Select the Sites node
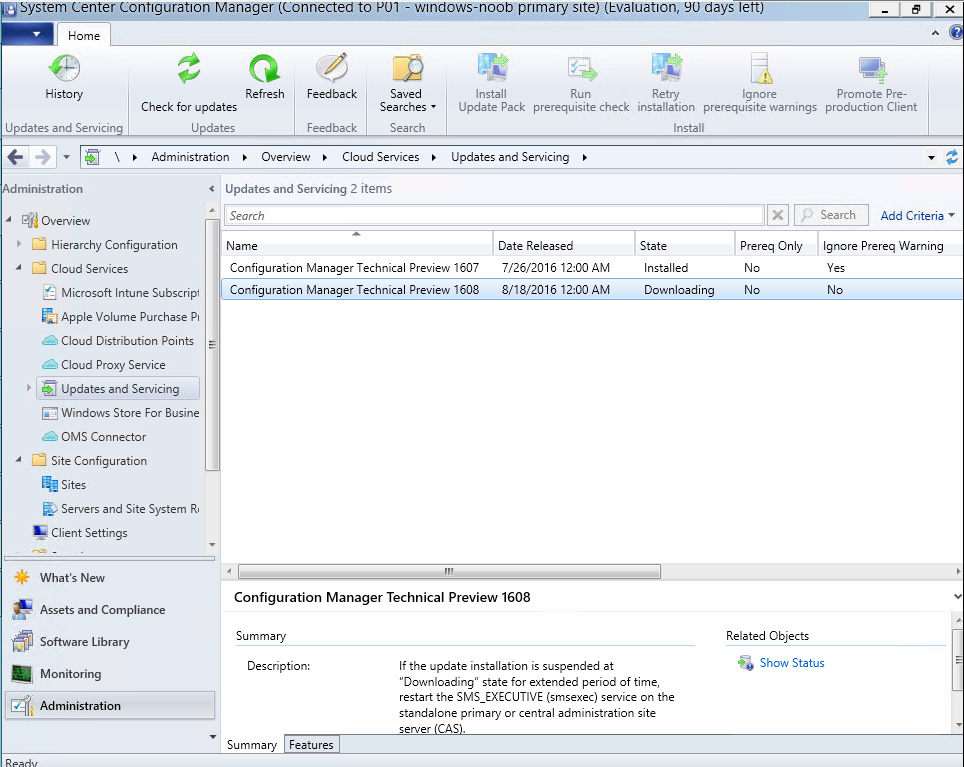This screenshot has height=767, width=964. [x=64, y=484]
